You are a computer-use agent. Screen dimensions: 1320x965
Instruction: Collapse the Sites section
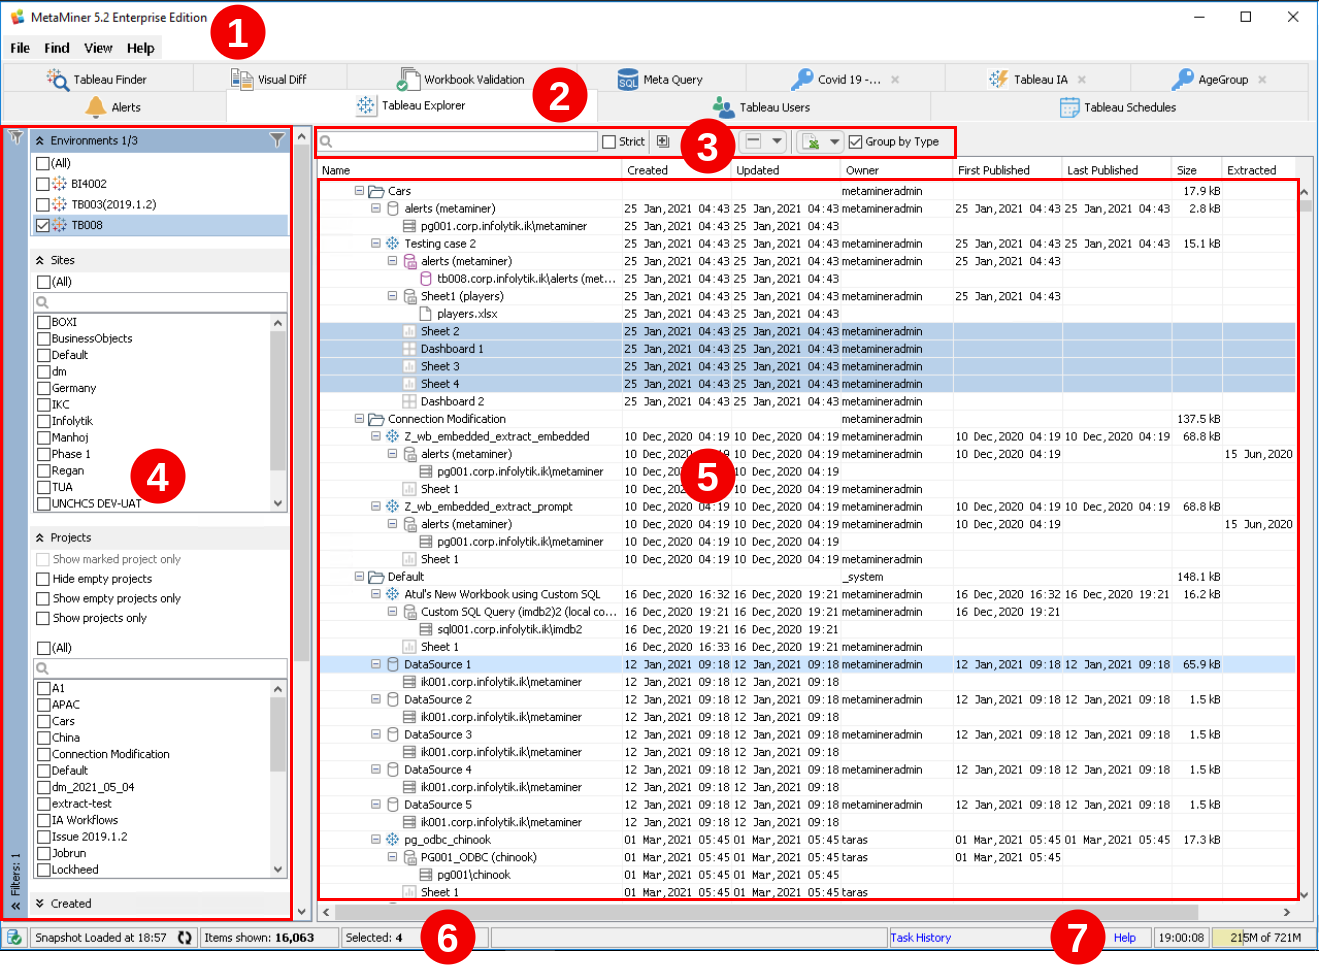point(40,260)
